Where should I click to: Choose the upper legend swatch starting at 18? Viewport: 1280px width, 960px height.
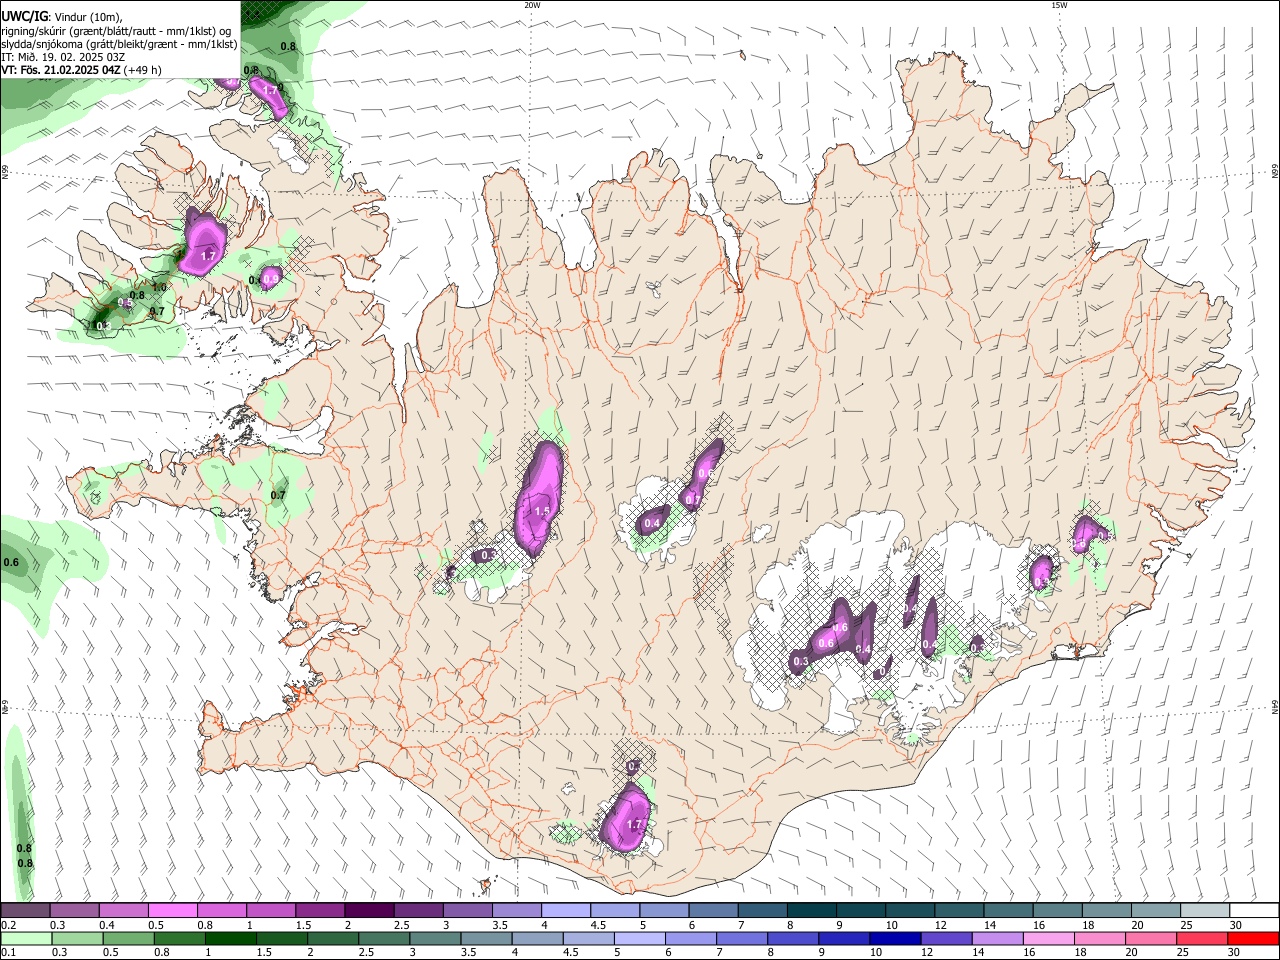[x=1108, y=911]
